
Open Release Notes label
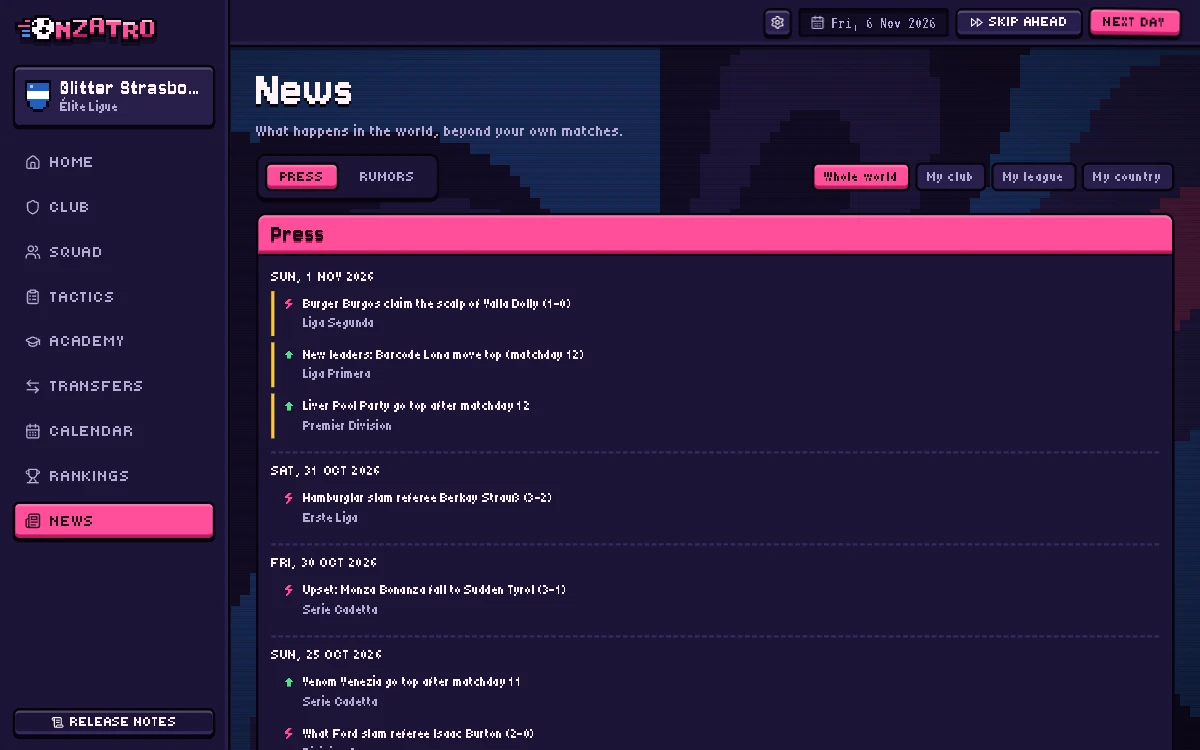point(122,722)
